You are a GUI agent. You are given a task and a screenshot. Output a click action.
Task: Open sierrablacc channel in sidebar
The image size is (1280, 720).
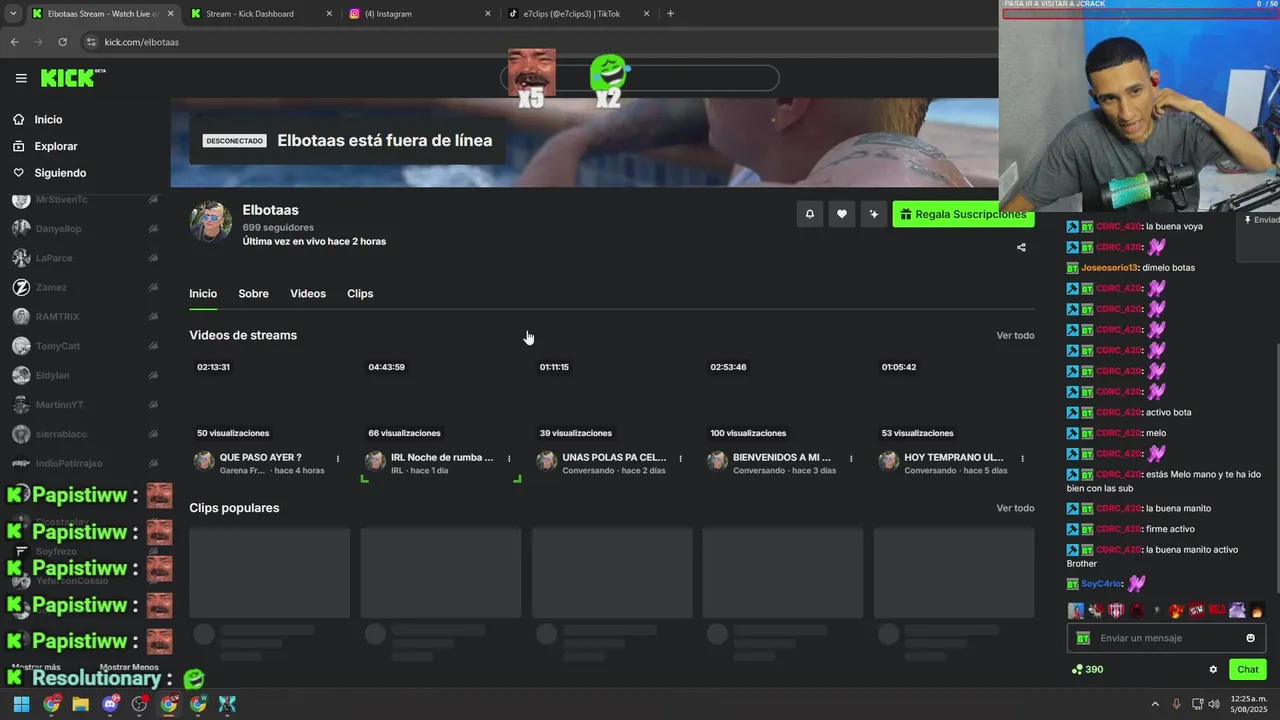pyautogui.click(x=85, y=434)
